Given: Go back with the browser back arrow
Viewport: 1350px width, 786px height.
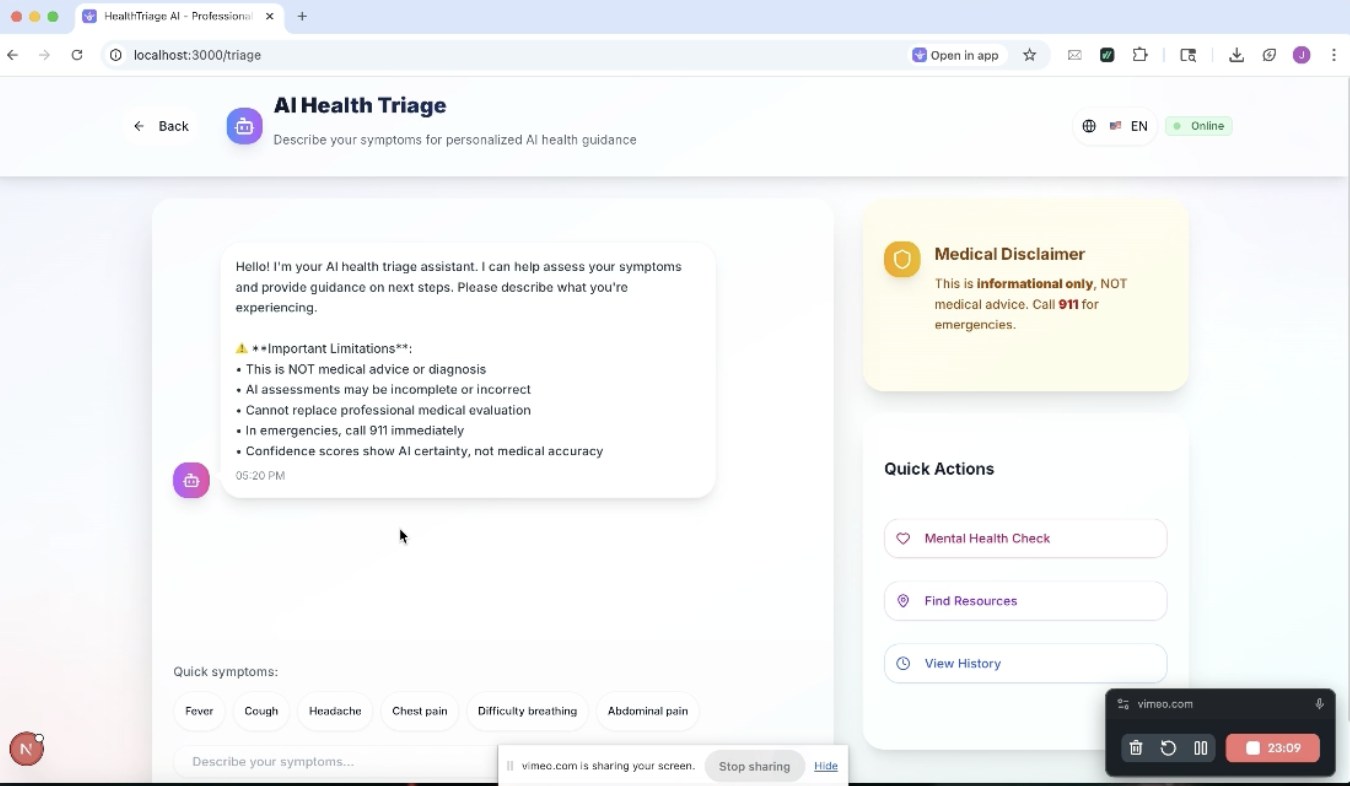Looking at the screenshot, I should click(x=12, y=55).
